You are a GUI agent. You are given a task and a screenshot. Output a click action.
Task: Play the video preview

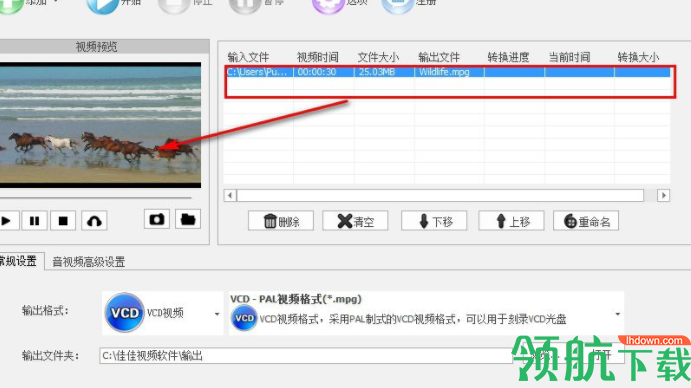pos(7,220)
